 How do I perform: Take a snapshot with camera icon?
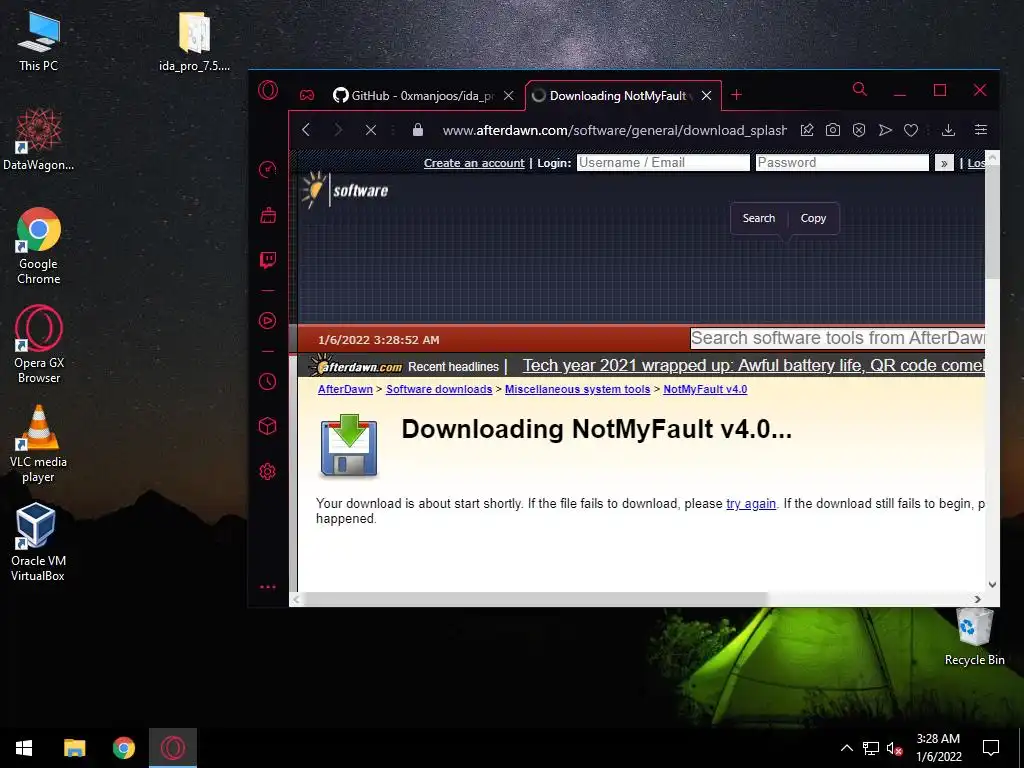(833, 130)
